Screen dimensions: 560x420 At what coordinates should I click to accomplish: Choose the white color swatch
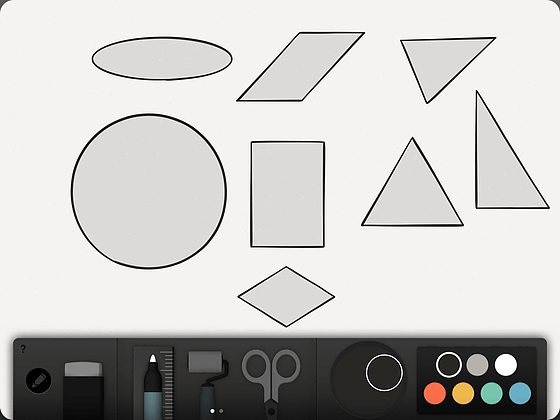pos(506,365)
